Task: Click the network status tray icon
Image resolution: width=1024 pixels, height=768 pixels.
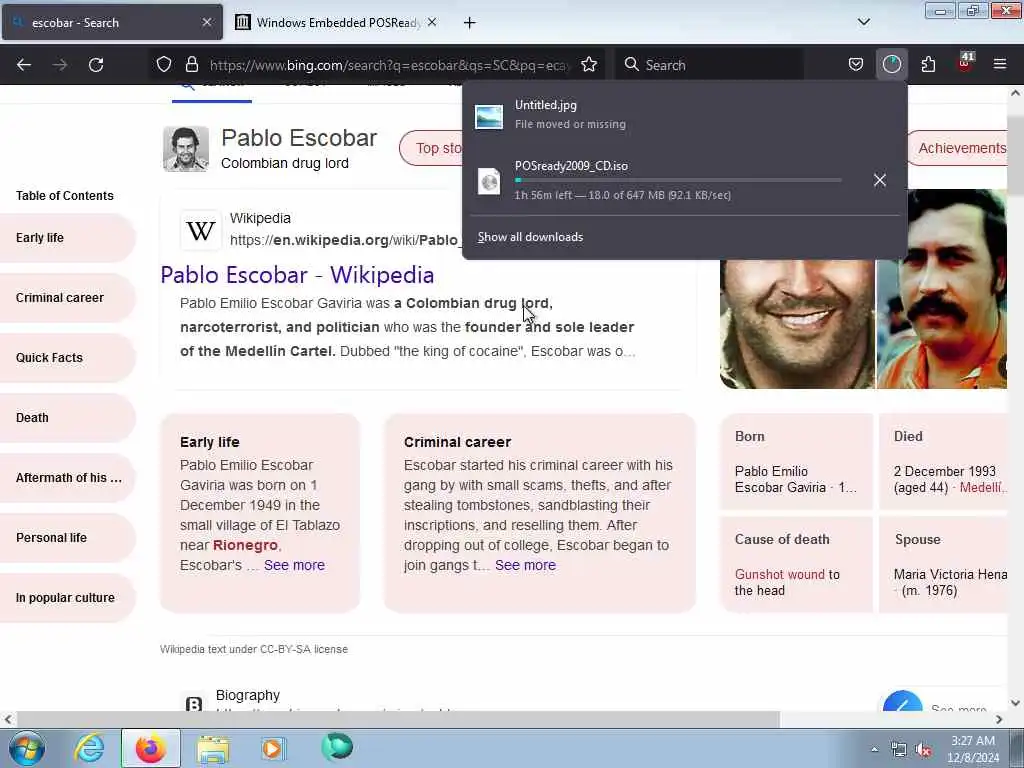Action: [x=899, y=750]
